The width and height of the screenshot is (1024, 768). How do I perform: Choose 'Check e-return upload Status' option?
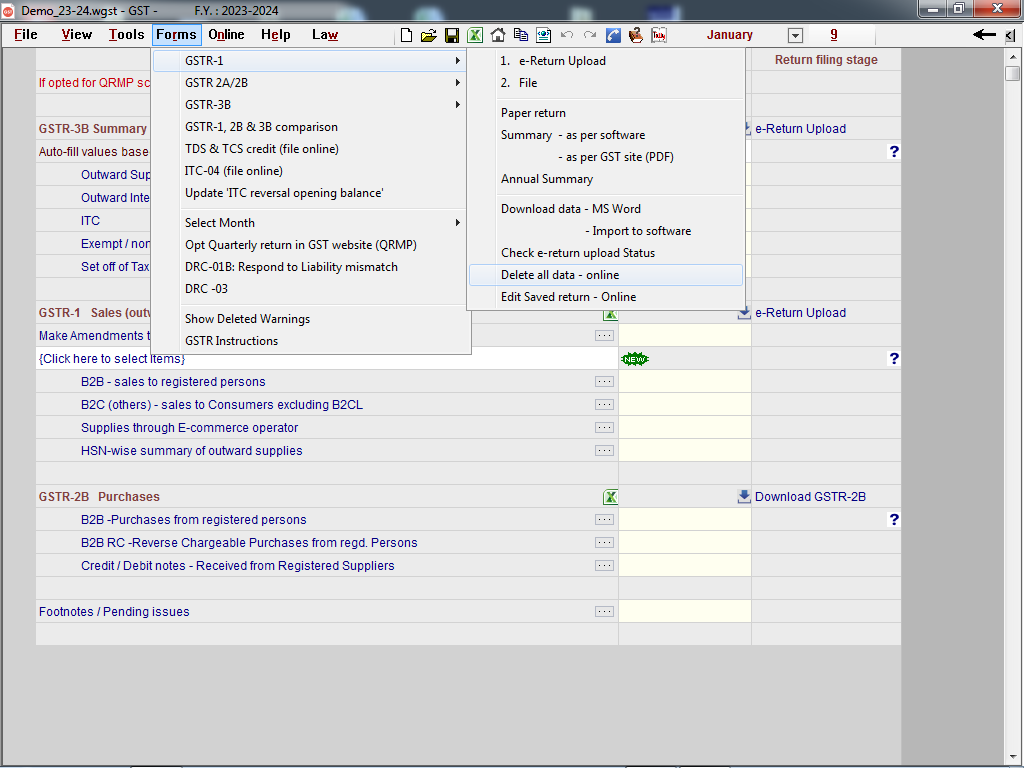577,253
